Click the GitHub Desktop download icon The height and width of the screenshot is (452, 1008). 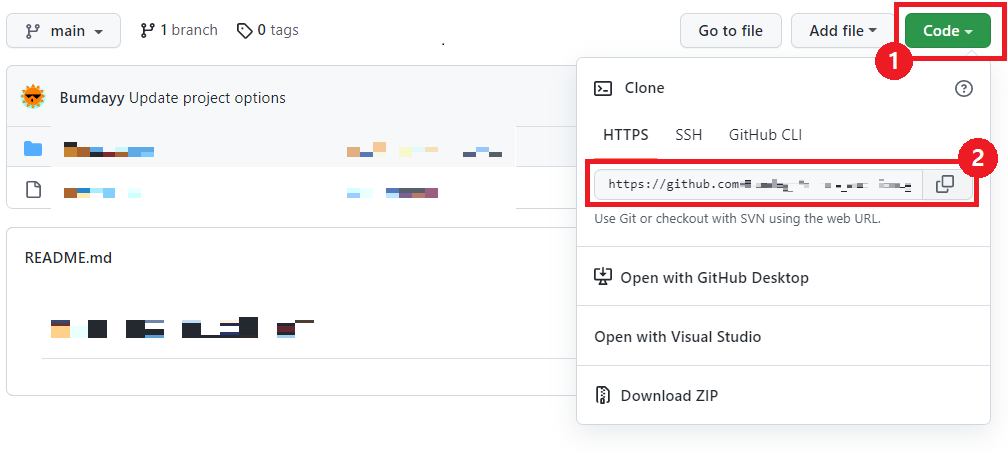coord(602,277)
